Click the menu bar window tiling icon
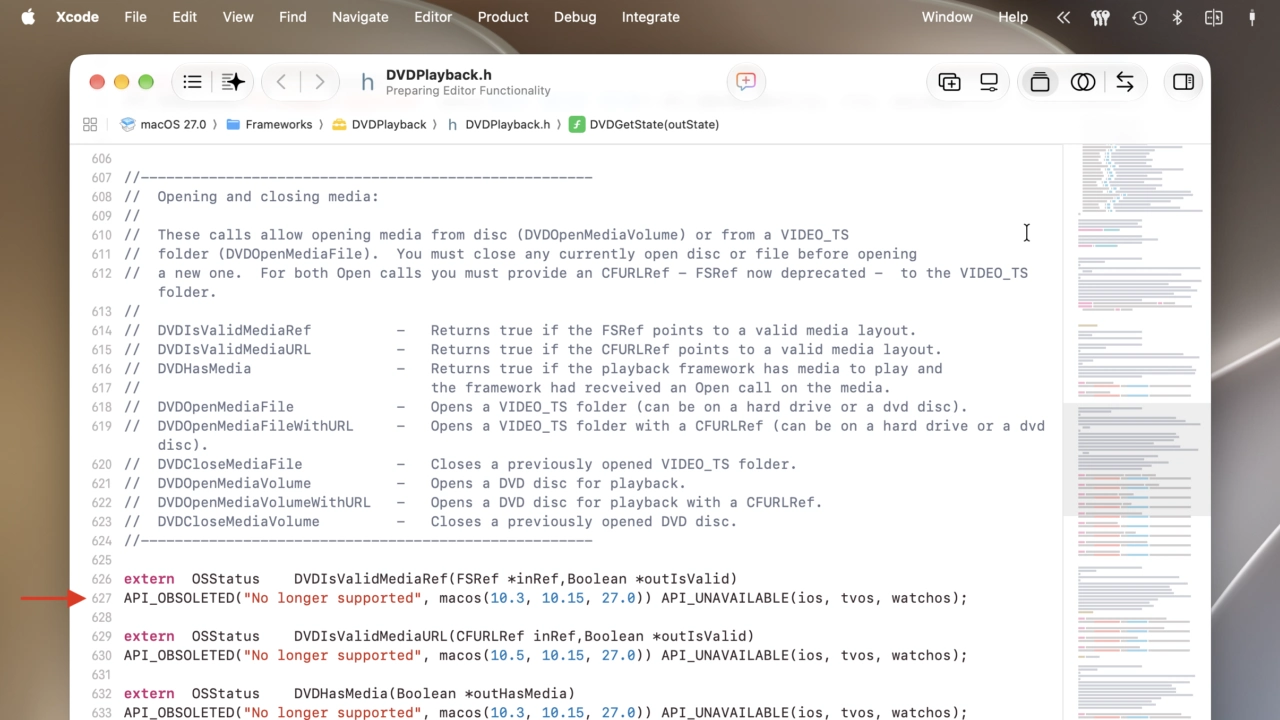Viewport: 1280px width, 720px height. (x=1213, y=17)
